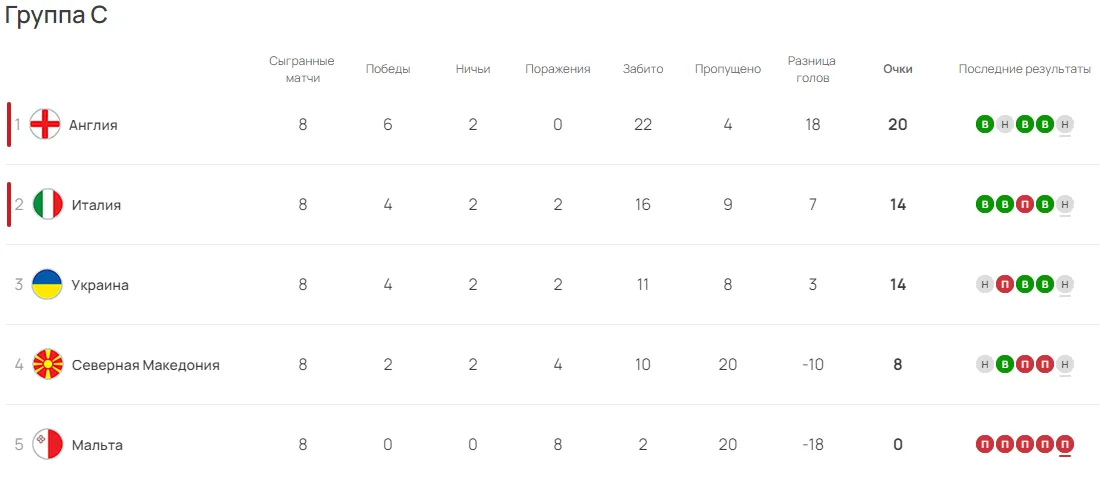Click the Malta flag icon
1100x482 pixels.
[x=48, y=445]
